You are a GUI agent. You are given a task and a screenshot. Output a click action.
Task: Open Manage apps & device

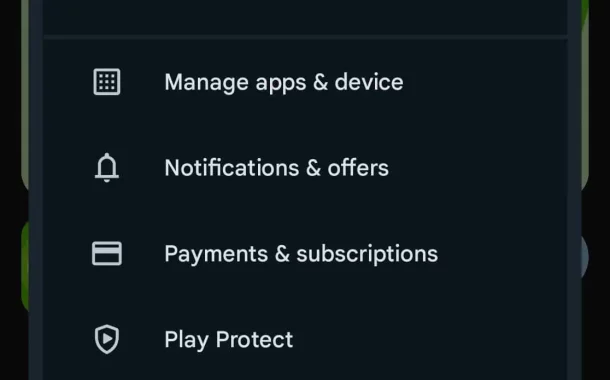pos(305,82)
